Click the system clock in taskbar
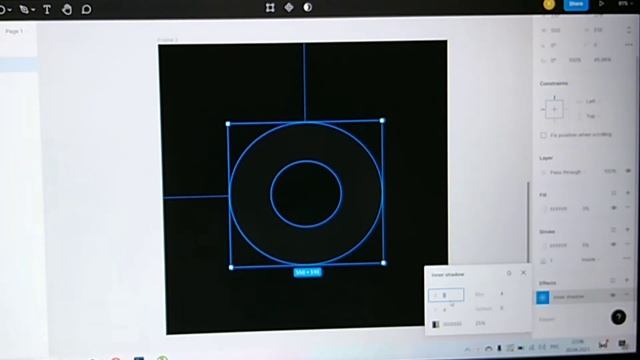This screenshot has width=640, height=360. point(578,346)
